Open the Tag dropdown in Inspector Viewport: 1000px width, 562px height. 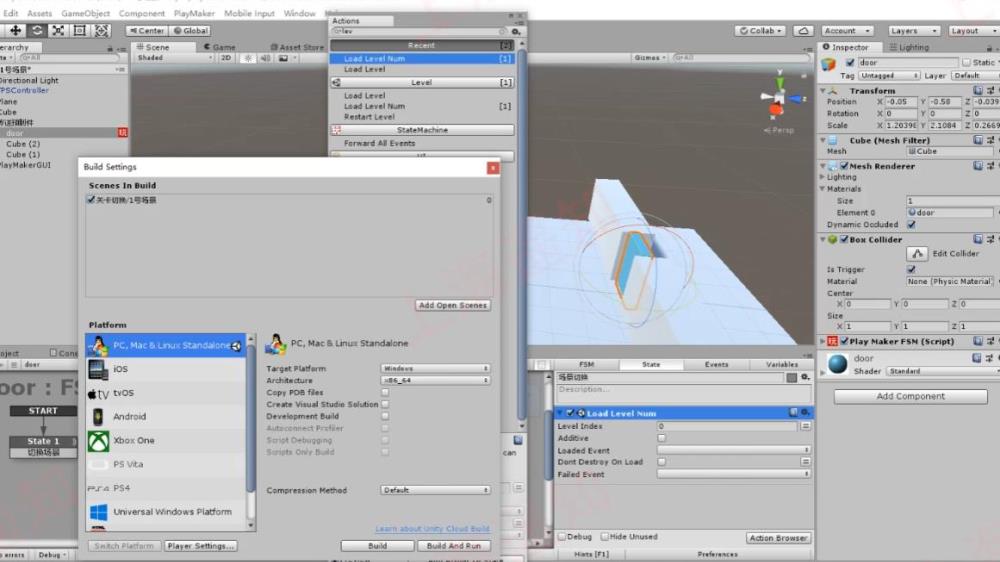click(x=889, y=75)
